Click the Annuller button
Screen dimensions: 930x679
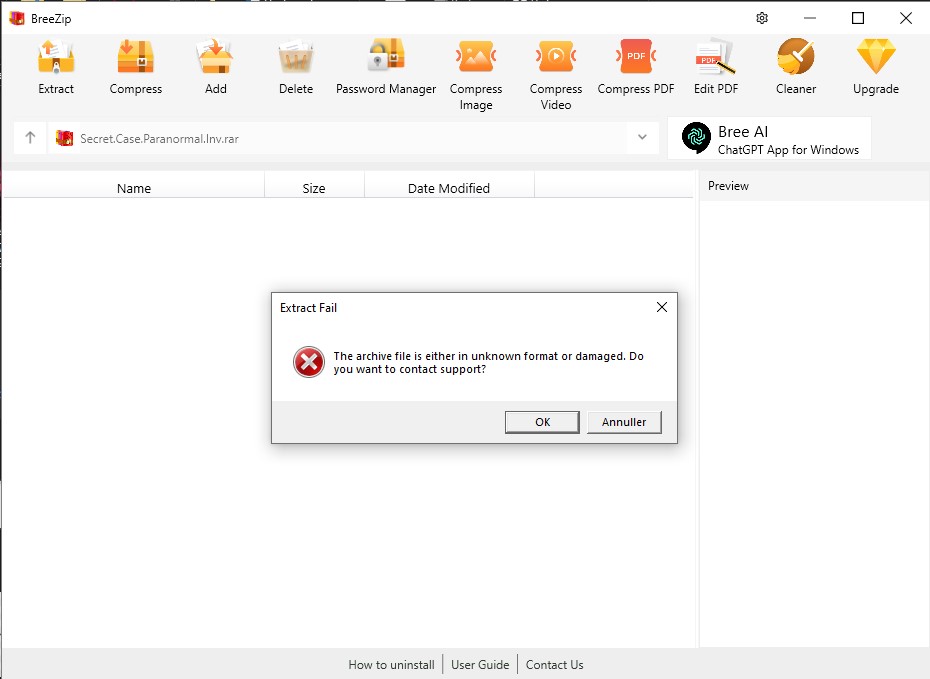pos(624,422)
